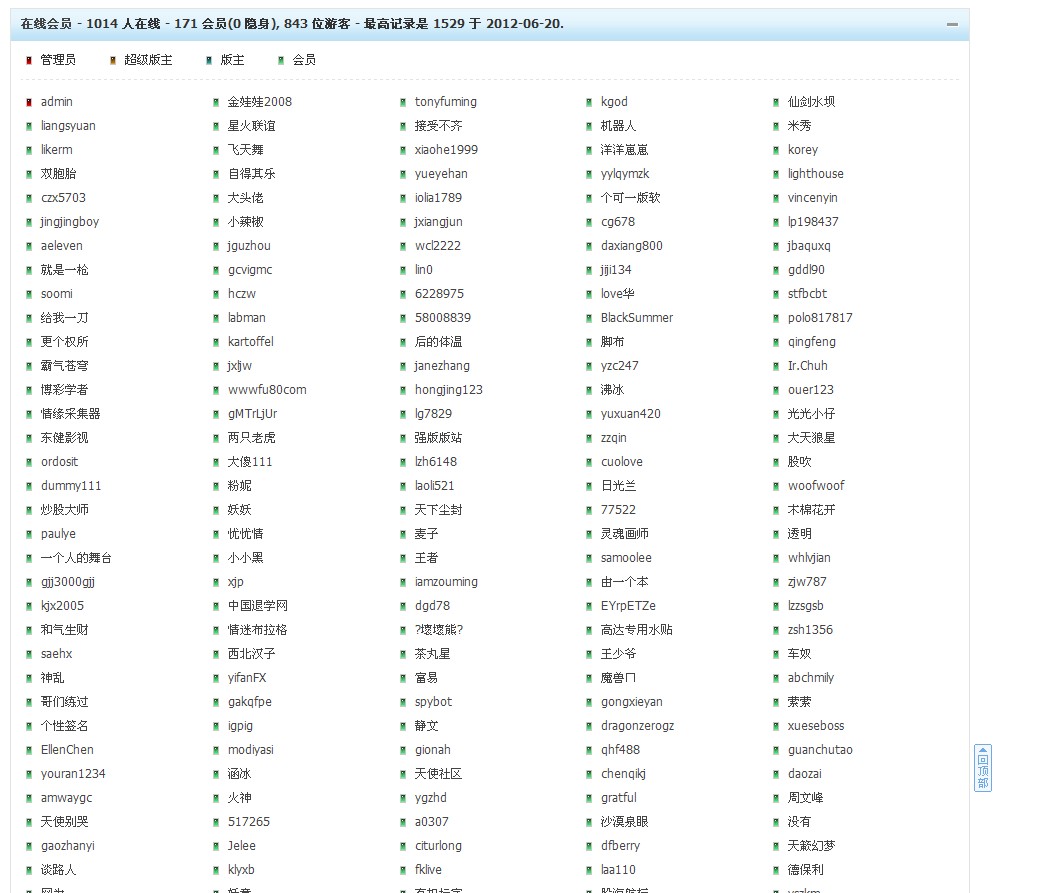Click the 管理员 legend icon
This screenshot has height=893, width=1037.
[28, 59]
